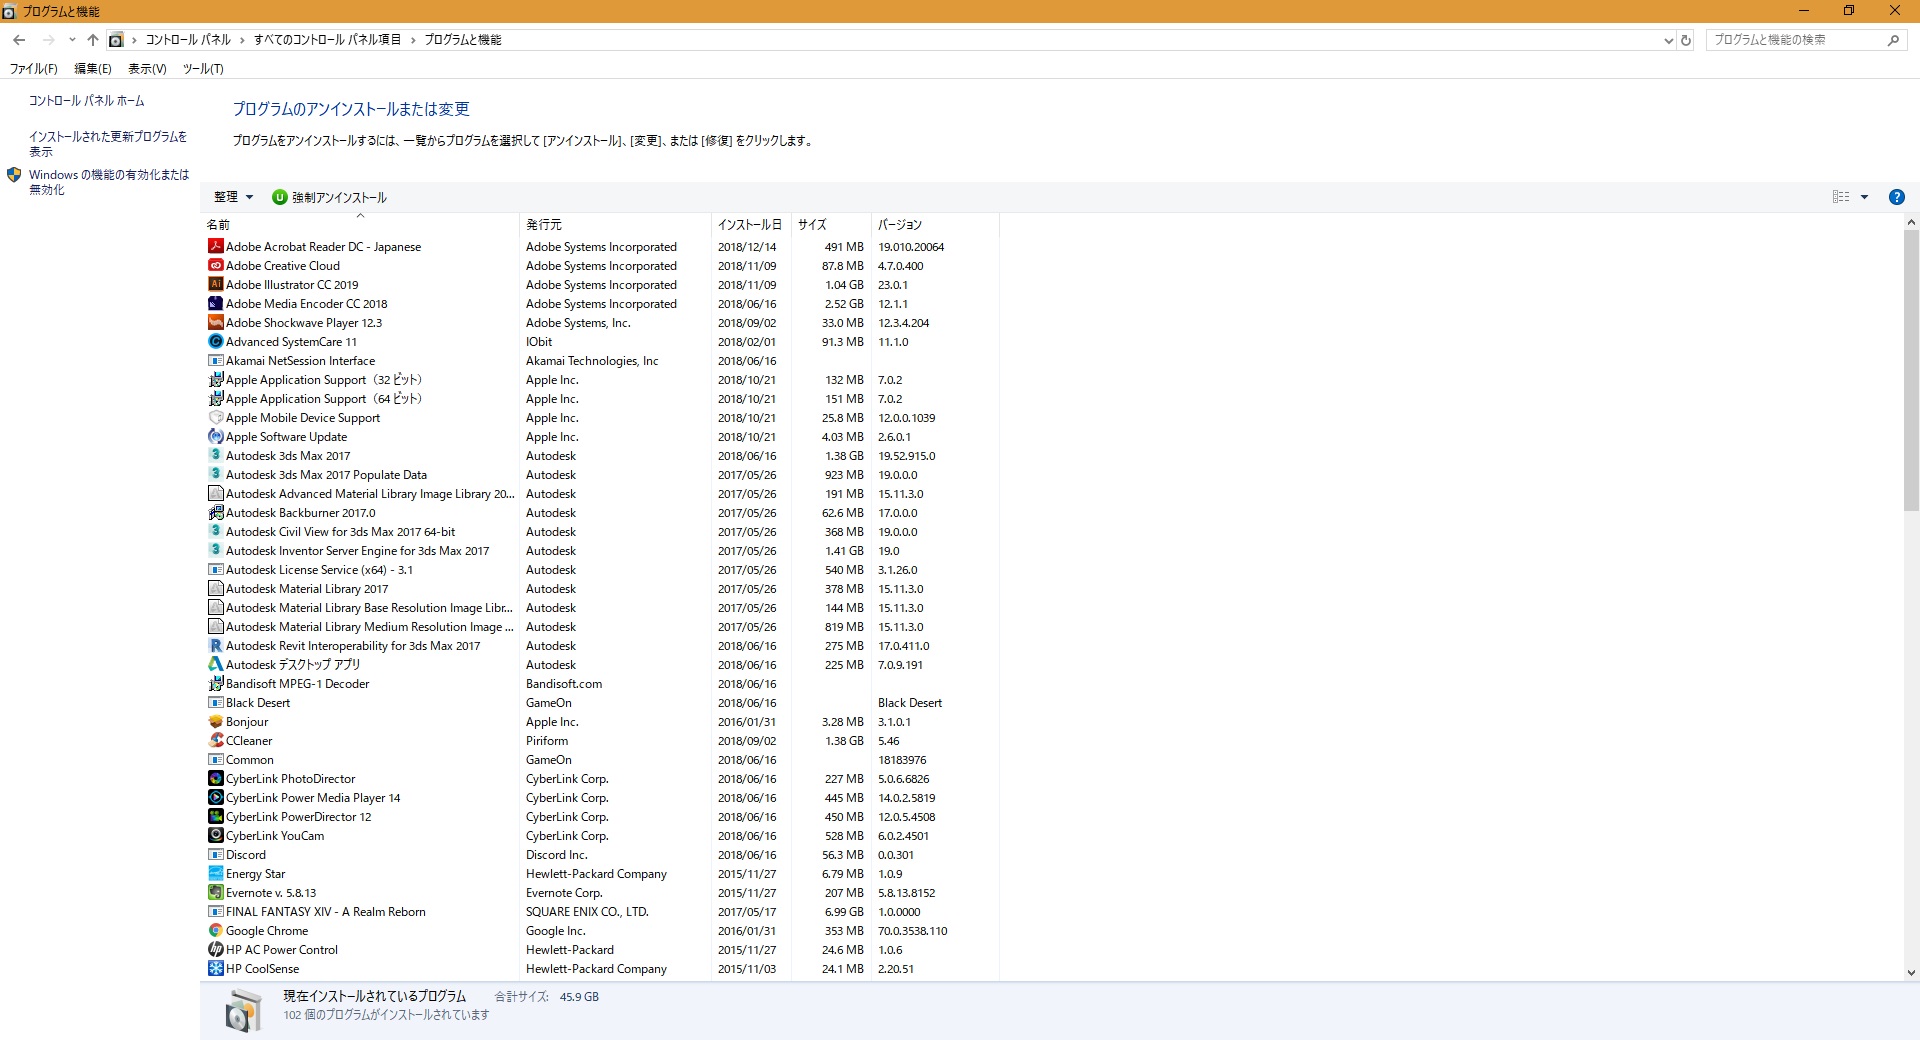Open the ツール(T) menu
This screenshot has height=1040, width=1920.
(x=203, y=69)
